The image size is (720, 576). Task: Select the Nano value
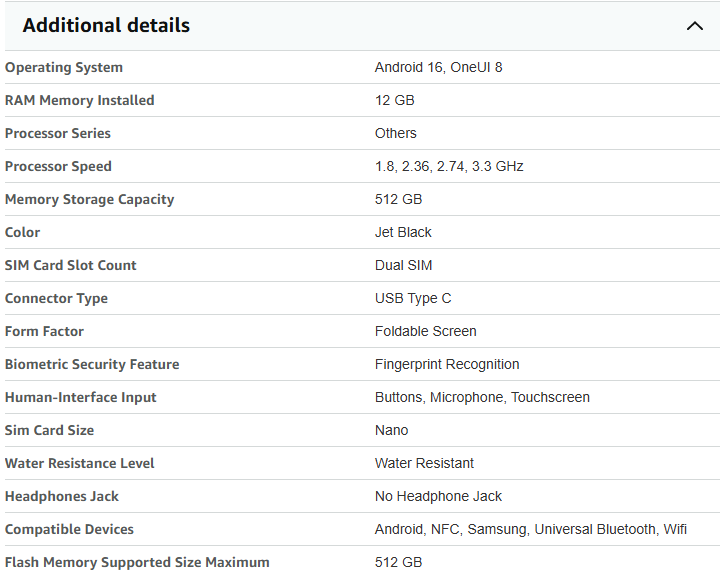pyautogui.click(x=392, y=430)
